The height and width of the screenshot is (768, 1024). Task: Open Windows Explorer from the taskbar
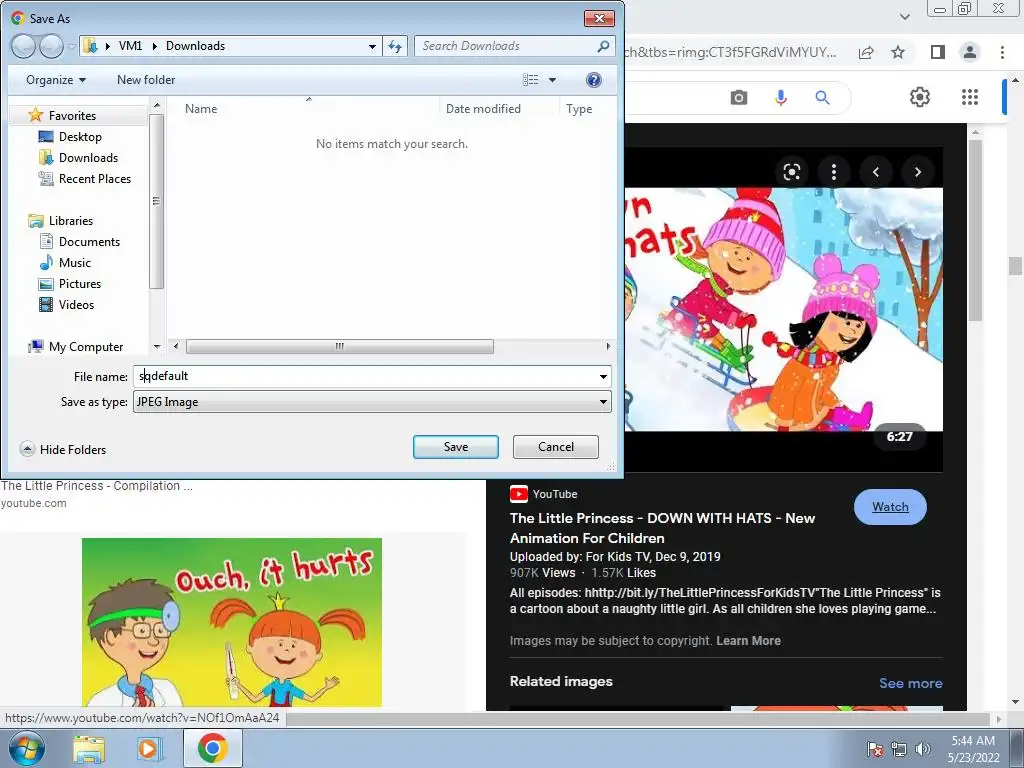click(x=89, y=748)
